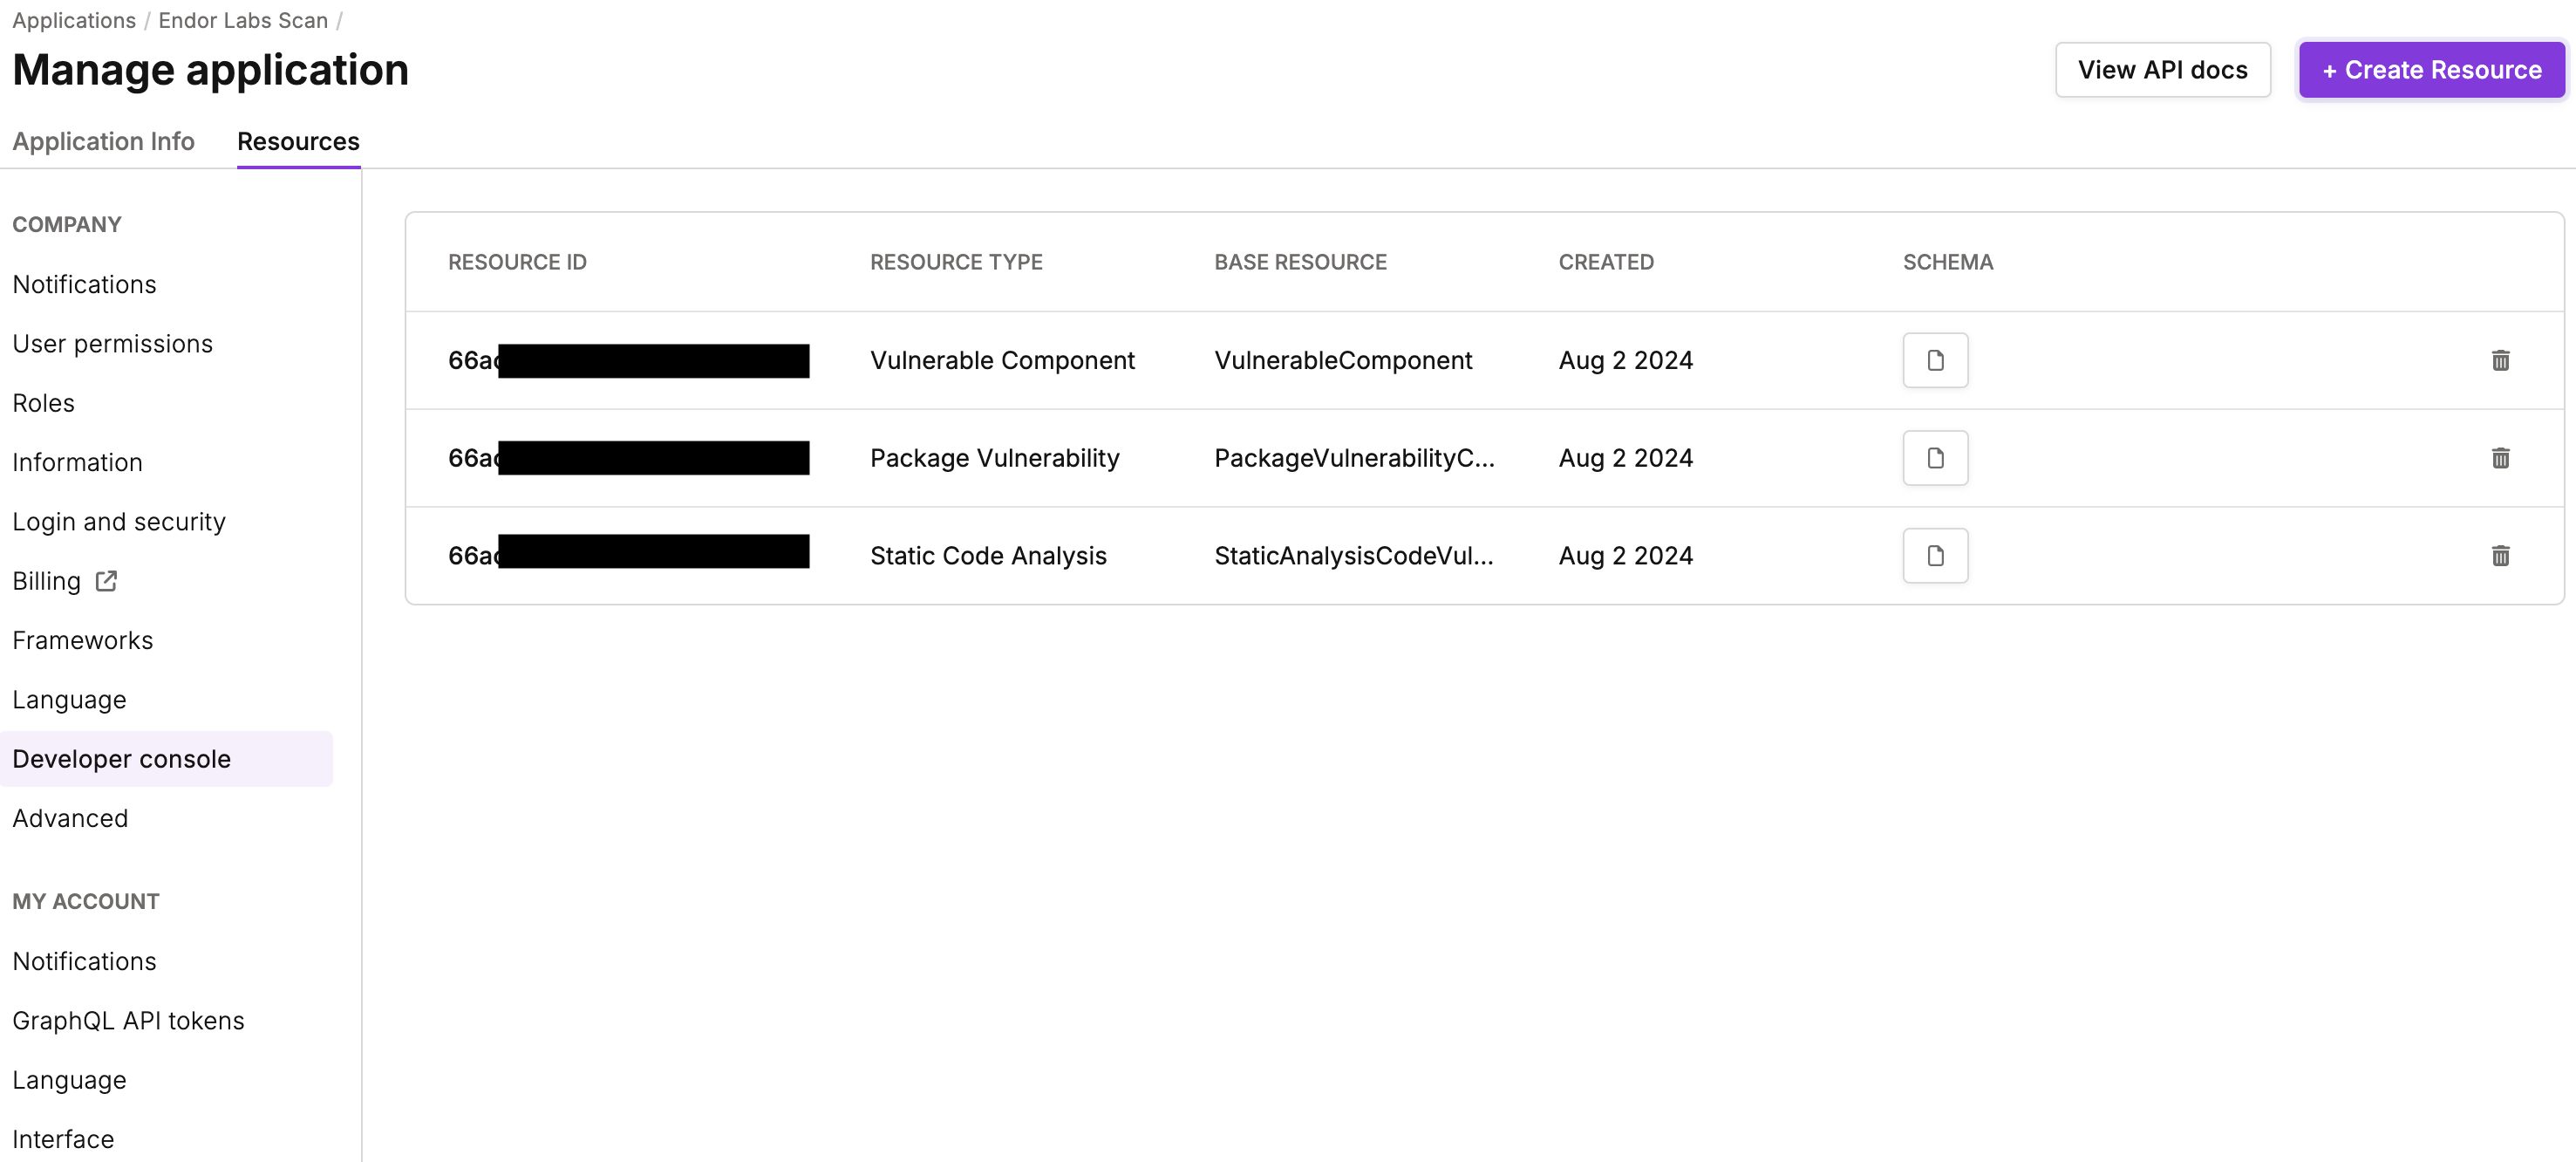Navigate to User permissions settings
The image size is (2576, 1162).
pyautogui.click(x=112, y=344)
